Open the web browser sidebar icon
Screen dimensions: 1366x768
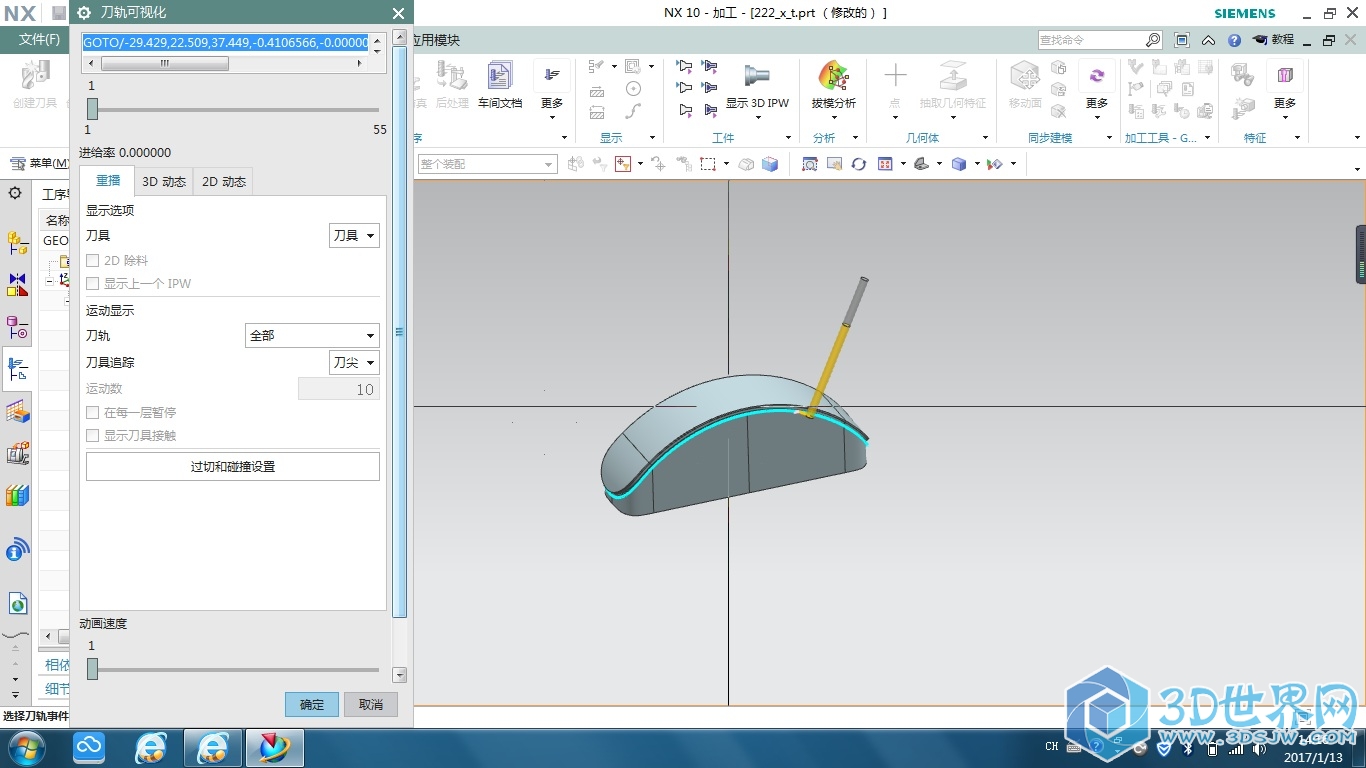pyautogui.click(x=17, y=603)
